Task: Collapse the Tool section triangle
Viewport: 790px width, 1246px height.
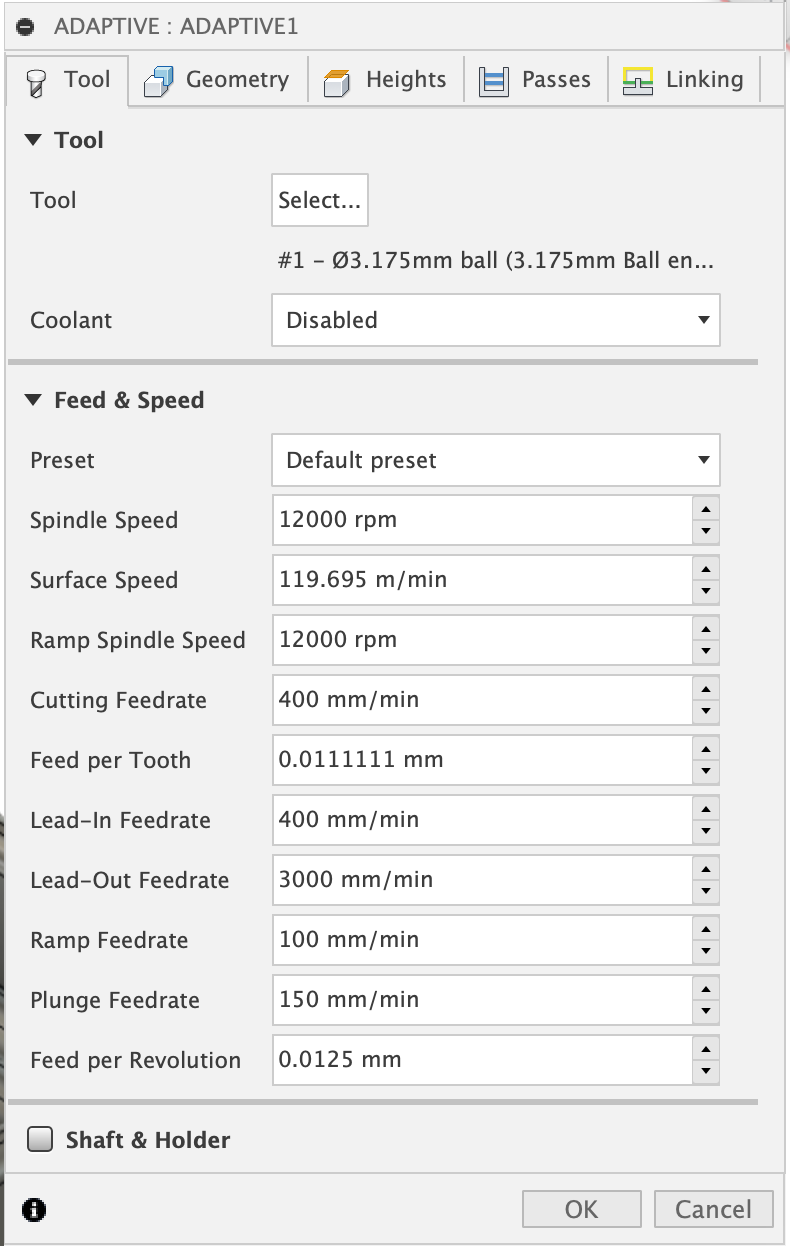Action: (x=34, y=141)
